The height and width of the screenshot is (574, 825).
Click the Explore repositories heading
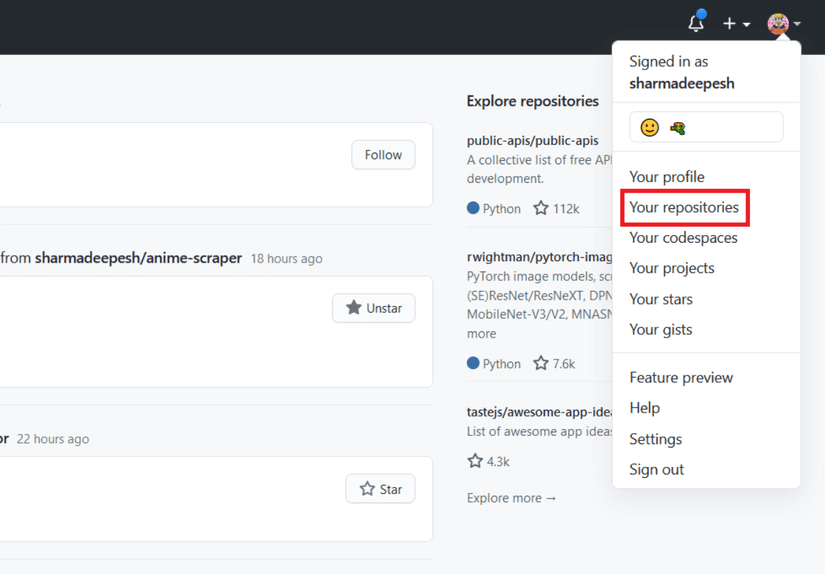pyautogui.click(x=532, y=101)
